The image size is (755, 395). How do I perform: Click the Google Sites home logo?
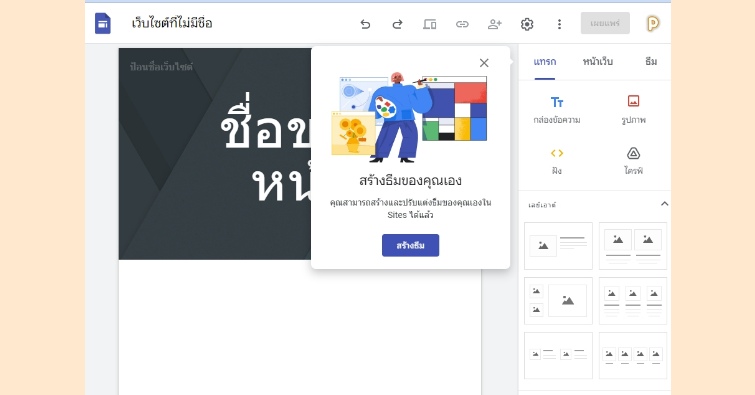point(103,24)
